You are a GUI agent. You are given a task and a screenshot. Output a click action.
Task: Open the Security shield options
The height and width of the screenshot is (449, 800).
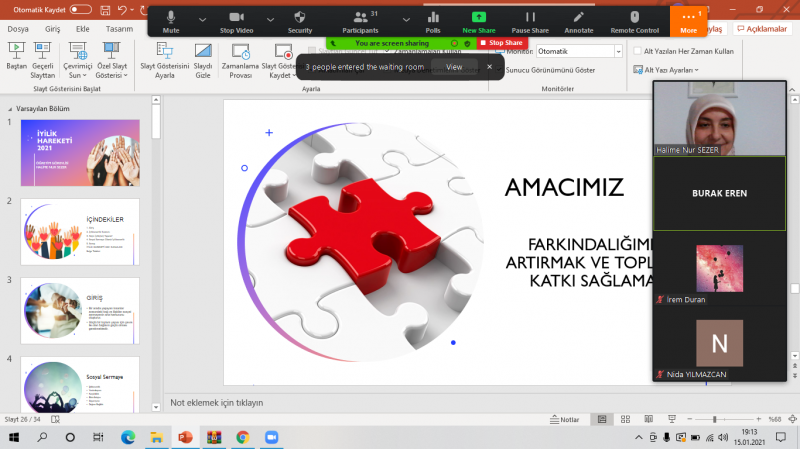(300, 20)
